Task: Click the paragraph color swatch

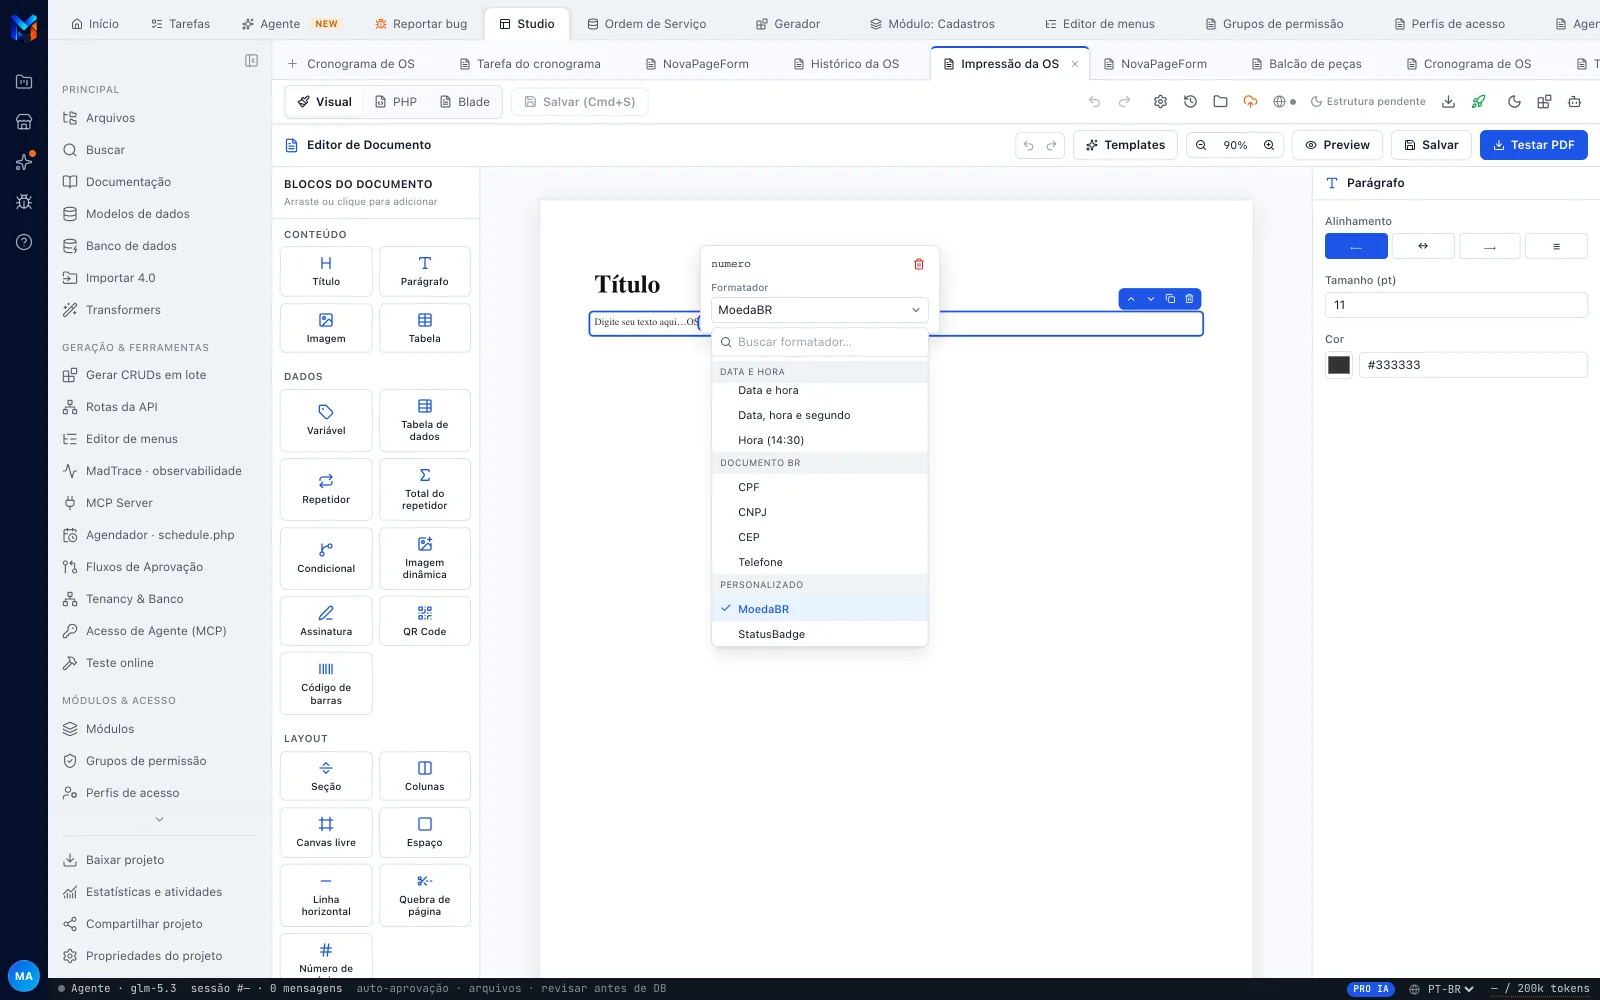Action: 1339,365
